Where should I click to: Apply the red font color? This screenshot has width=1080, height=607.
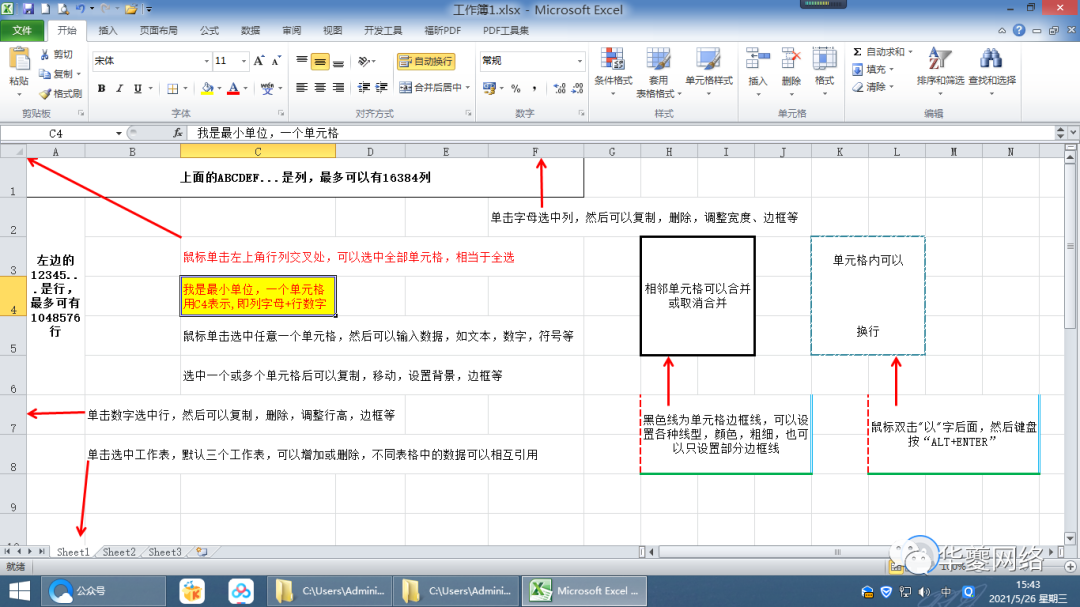coord(233,88)
